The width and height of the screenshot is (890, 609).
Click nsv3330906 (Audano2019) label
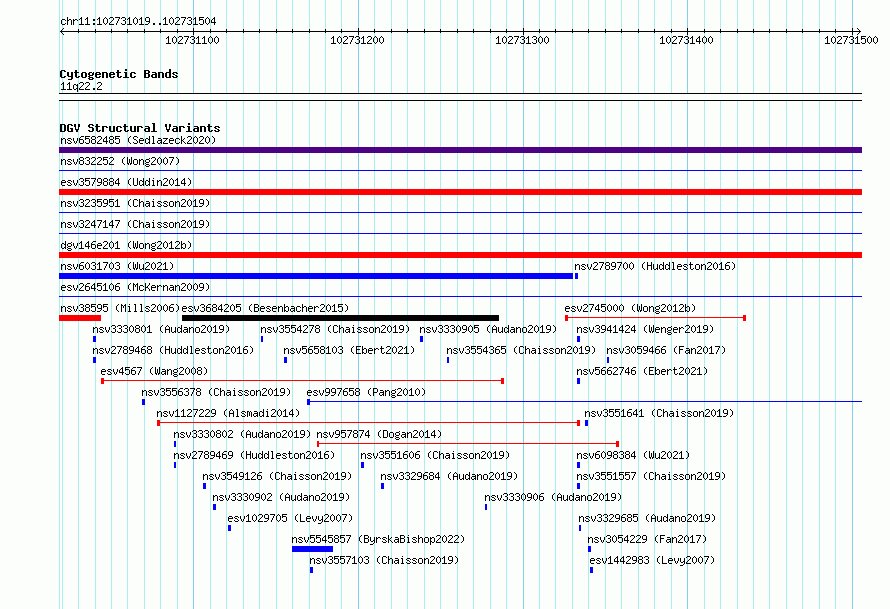[x=553, y=497]
